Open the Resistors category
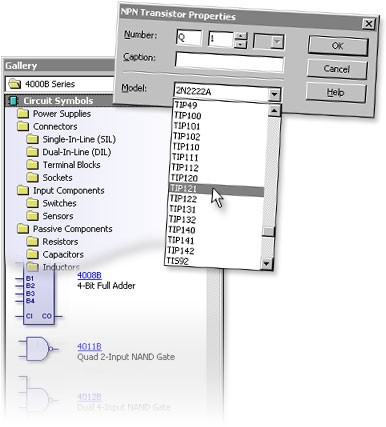Screen dimensions: 386x427 [60, 242]
